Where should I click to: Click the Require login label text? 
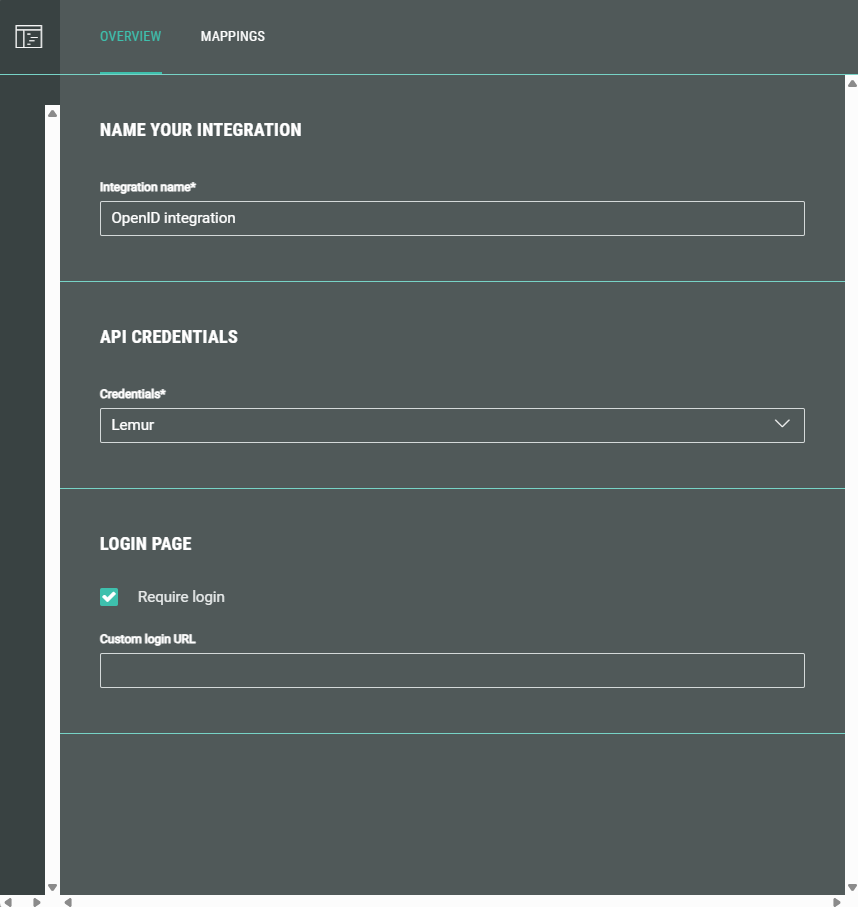(x=181, y=597)
